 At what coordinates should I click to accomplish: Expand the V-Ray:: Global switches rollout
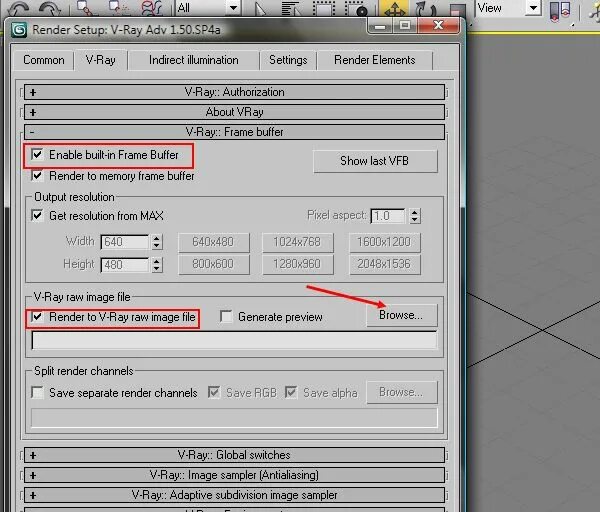[234, 455]
